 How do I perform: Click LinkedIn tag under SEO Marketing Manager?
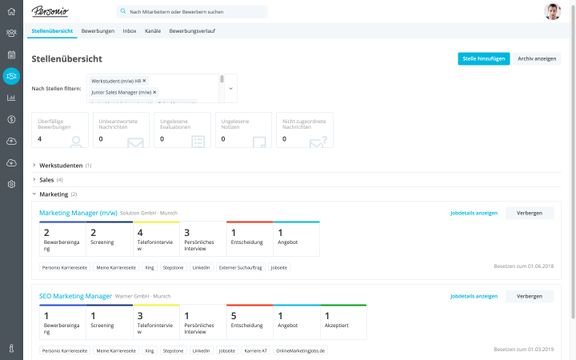pyautogui.click(x=201, y=350)
